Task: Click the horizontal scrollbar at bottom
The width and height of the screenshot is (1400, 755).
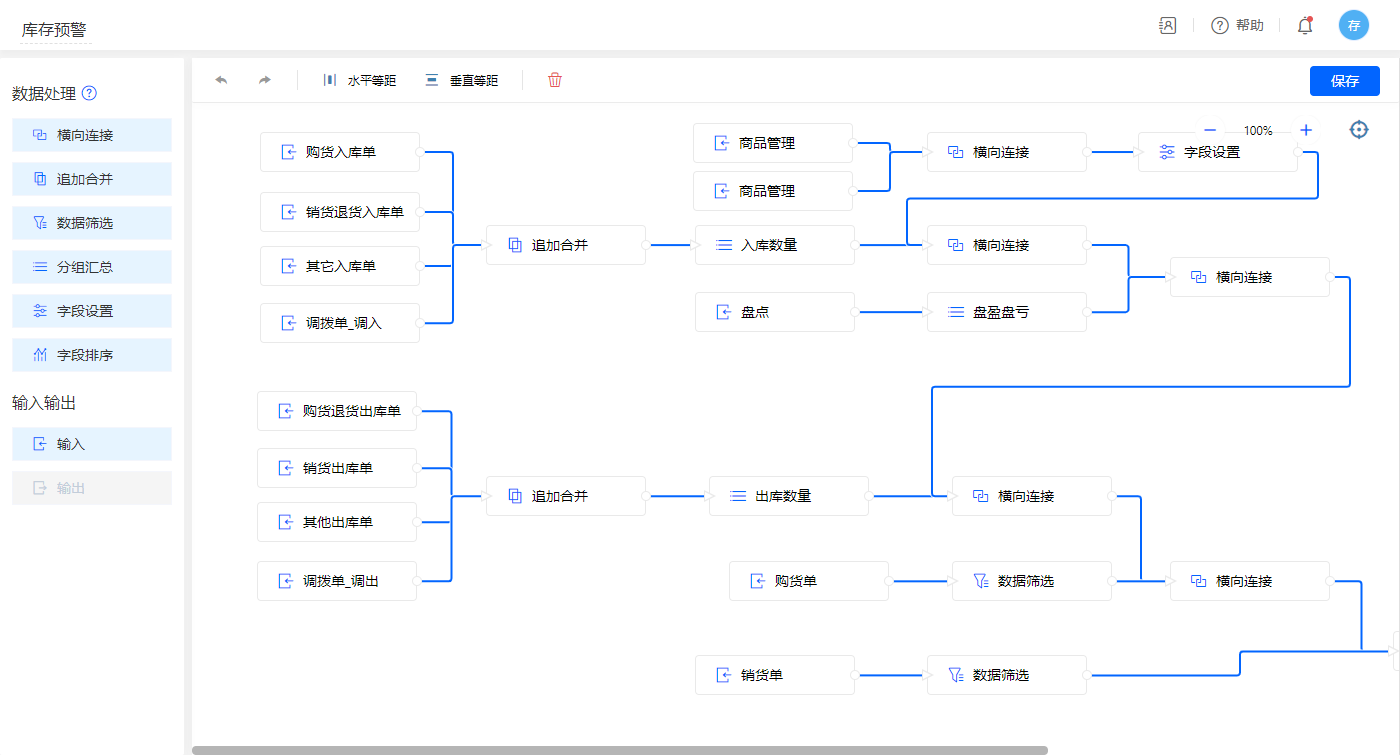Action: click(x=619, y=749)
